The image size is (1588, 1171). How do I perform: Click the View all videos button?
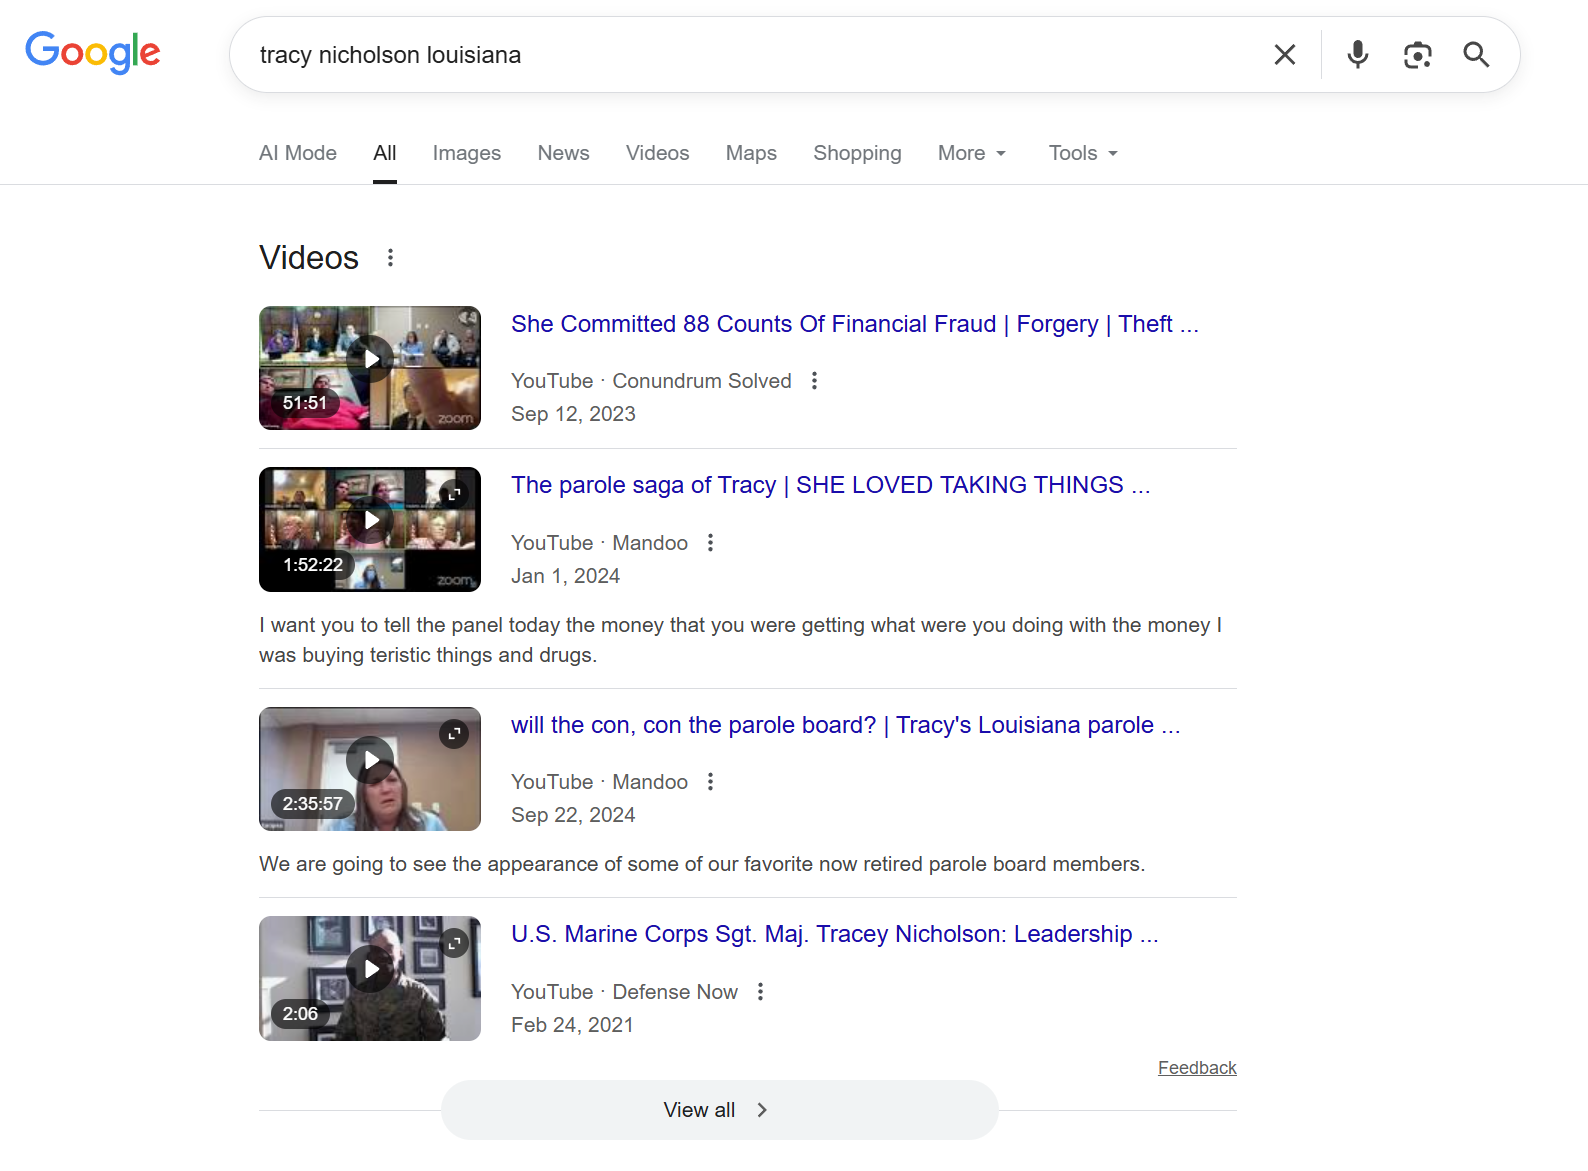pos(720,1110)
